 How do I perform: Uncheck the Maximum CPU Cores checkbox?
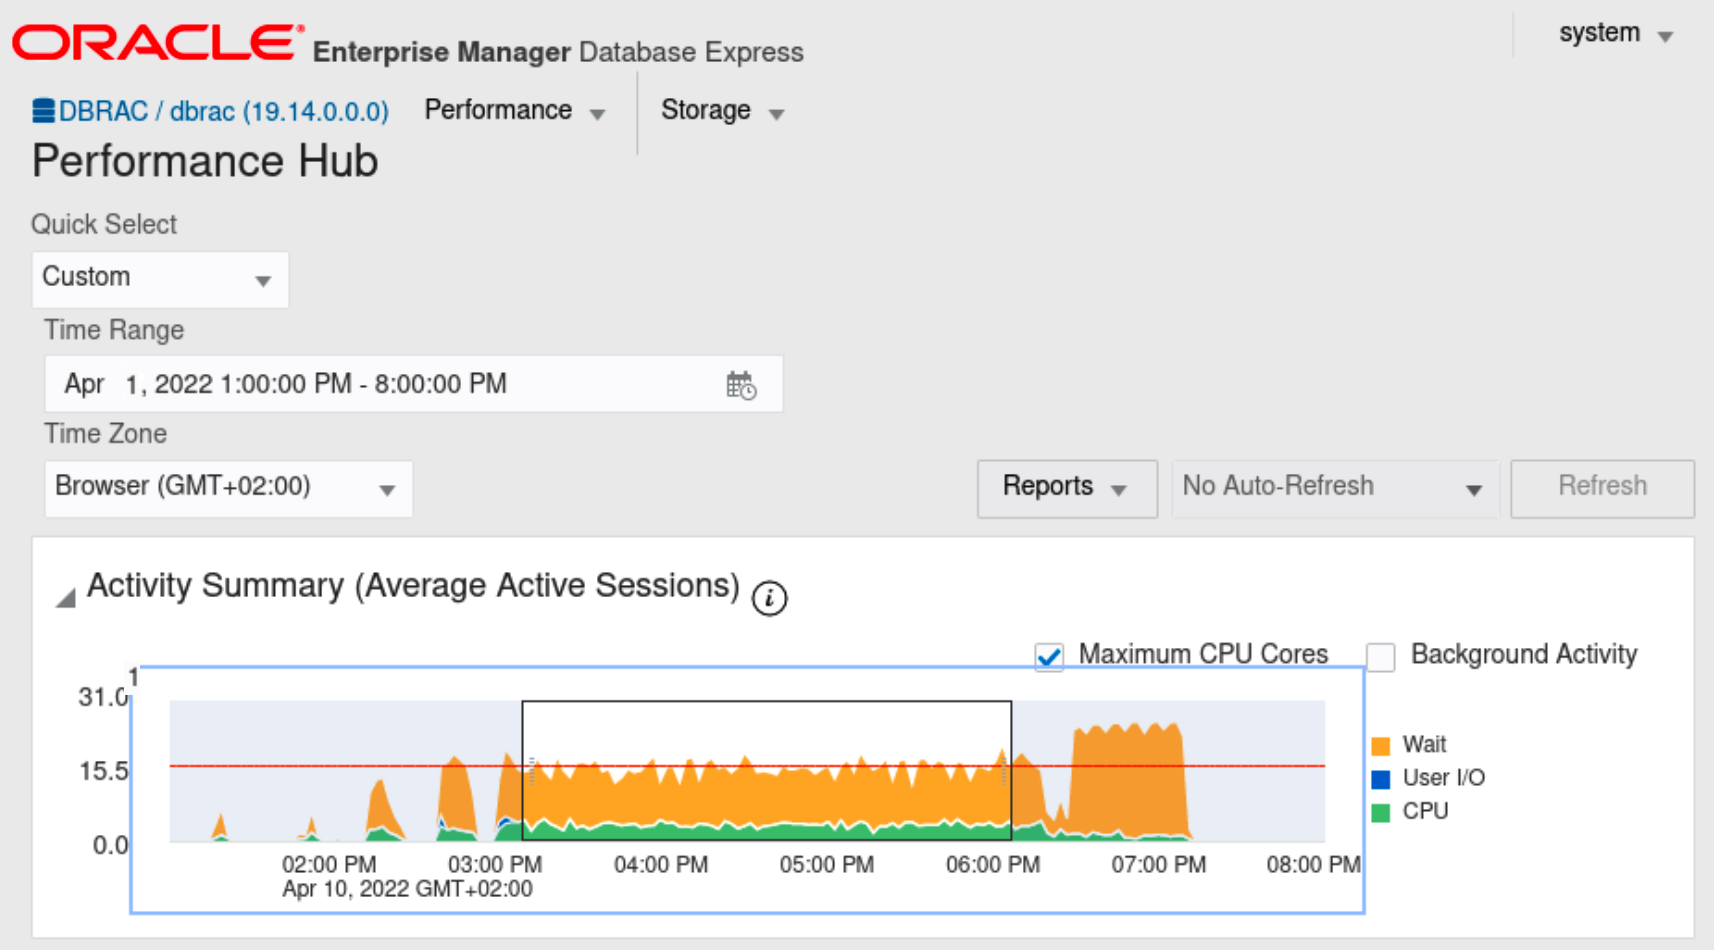(x=1049, y=656)
